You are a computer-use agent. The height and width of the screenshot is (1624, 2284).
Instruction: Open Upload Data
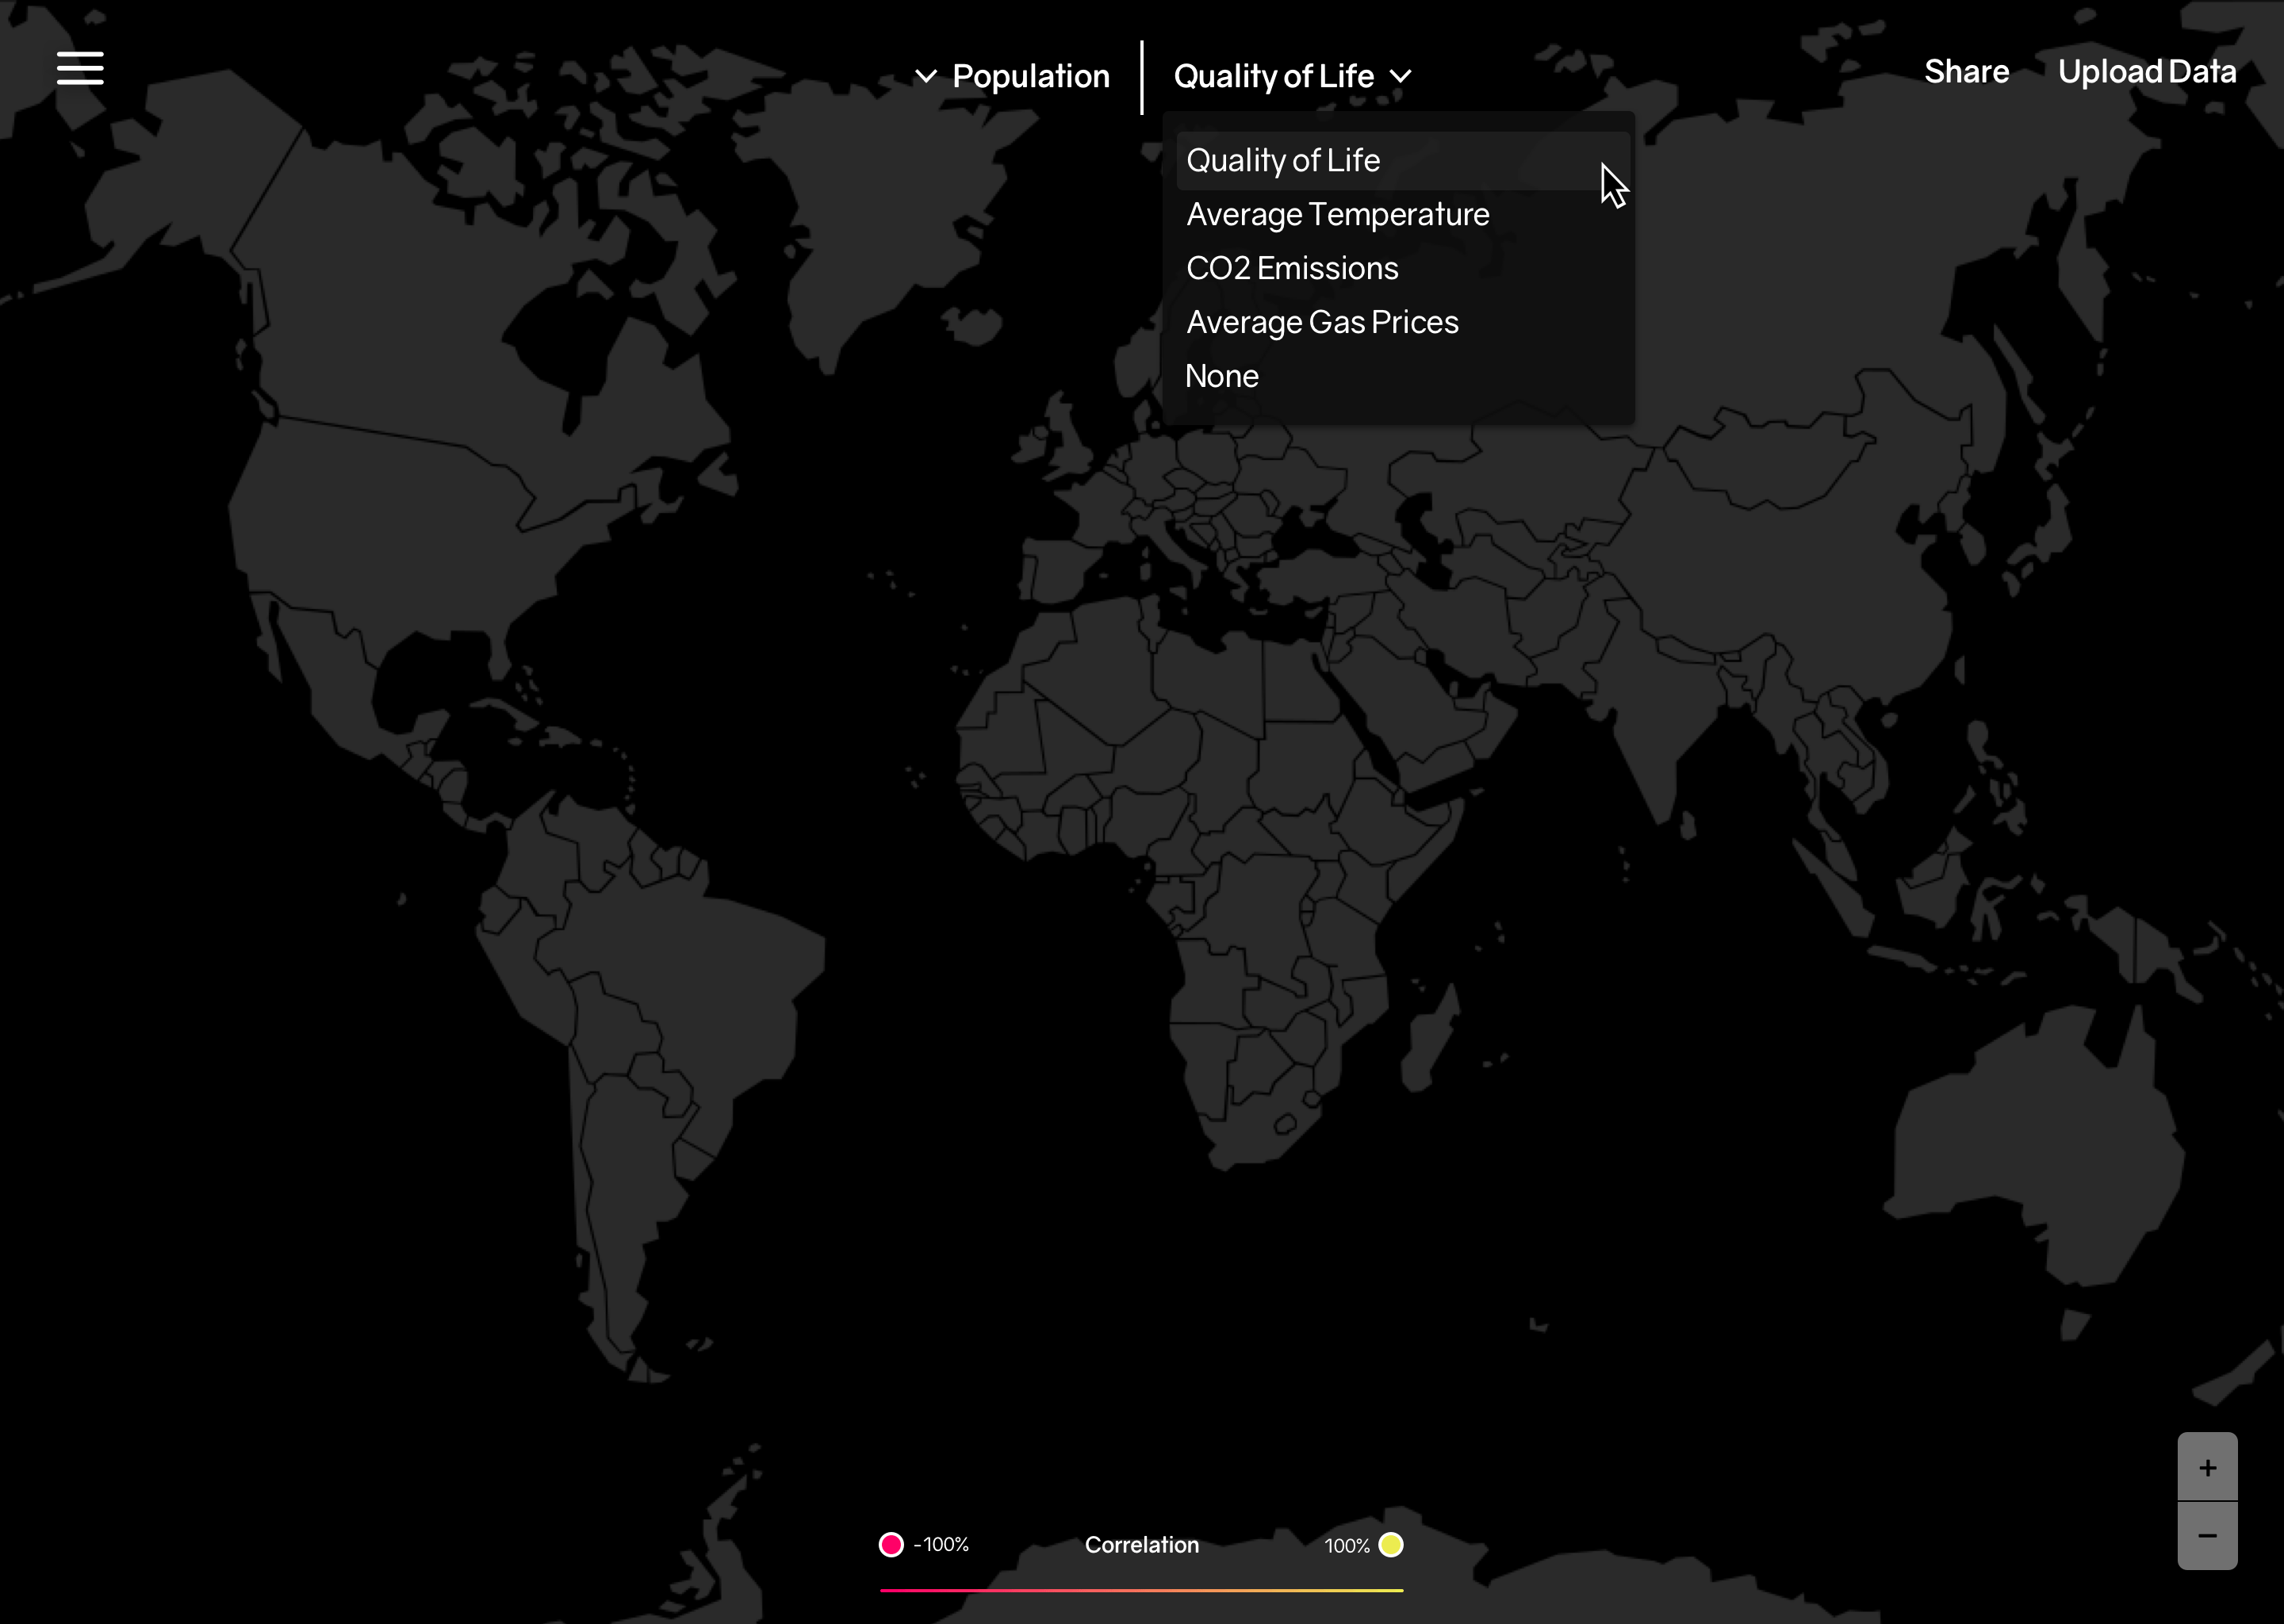point(2147,72)
